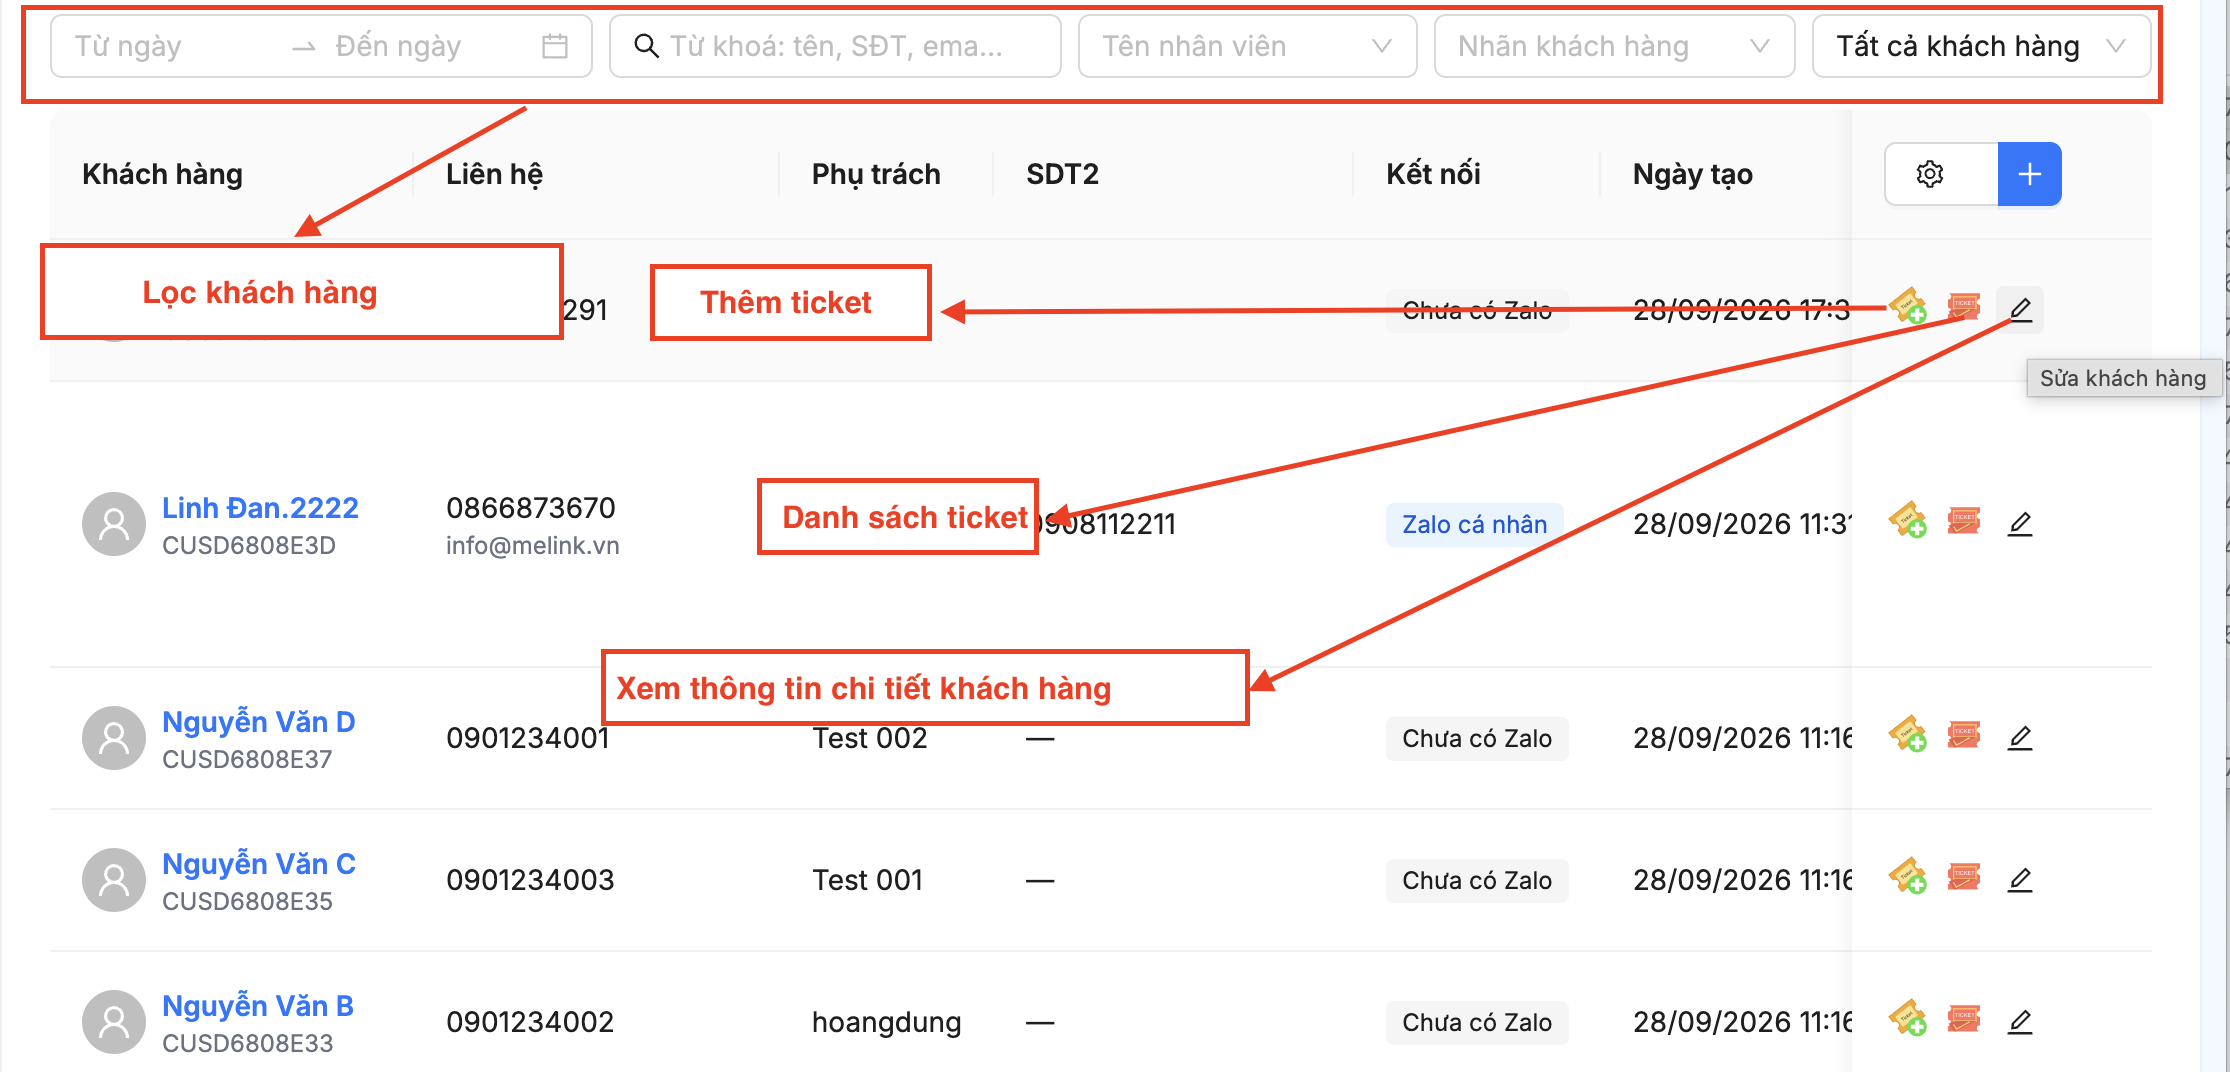Expand the Tất cả khách hàng filter
This screenshot has height=1072, width=2230.
(1981, 46)
